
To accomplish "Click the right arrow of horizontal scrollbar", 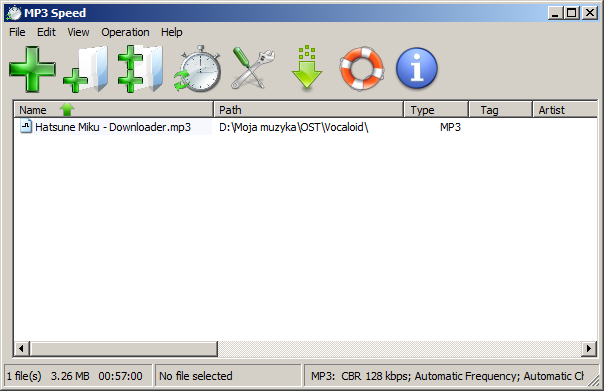I will 589,349.
